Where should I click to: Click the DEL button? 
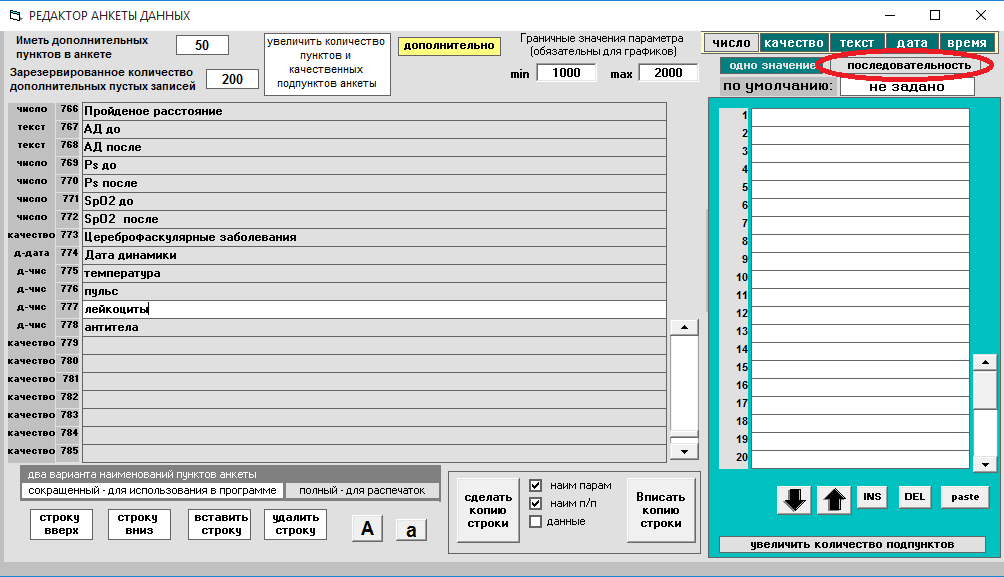point(914,497)
